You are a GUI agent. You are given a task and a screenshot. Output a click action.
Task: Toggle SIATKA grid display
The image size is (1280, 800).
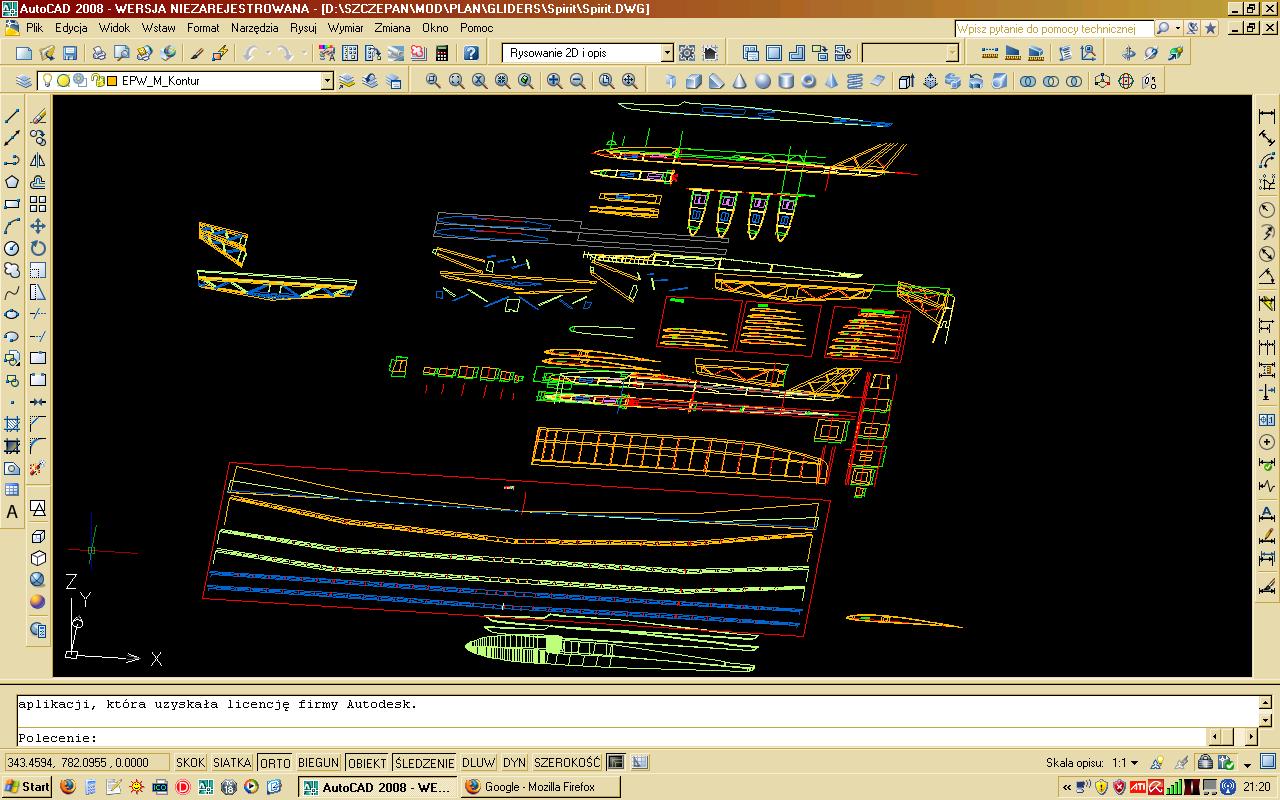click(232, 763)
